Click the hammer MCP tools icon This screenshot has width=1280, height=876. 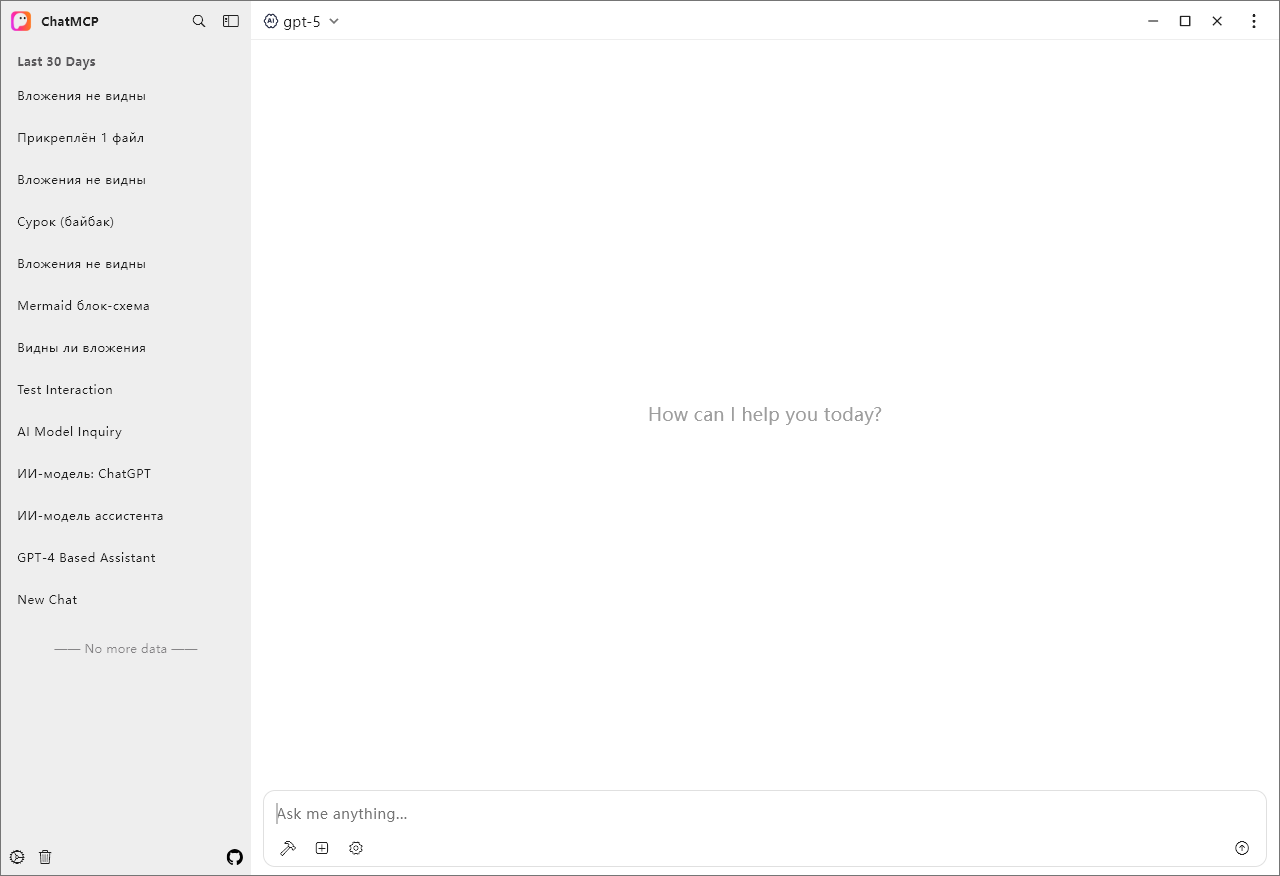click(288, 848)
